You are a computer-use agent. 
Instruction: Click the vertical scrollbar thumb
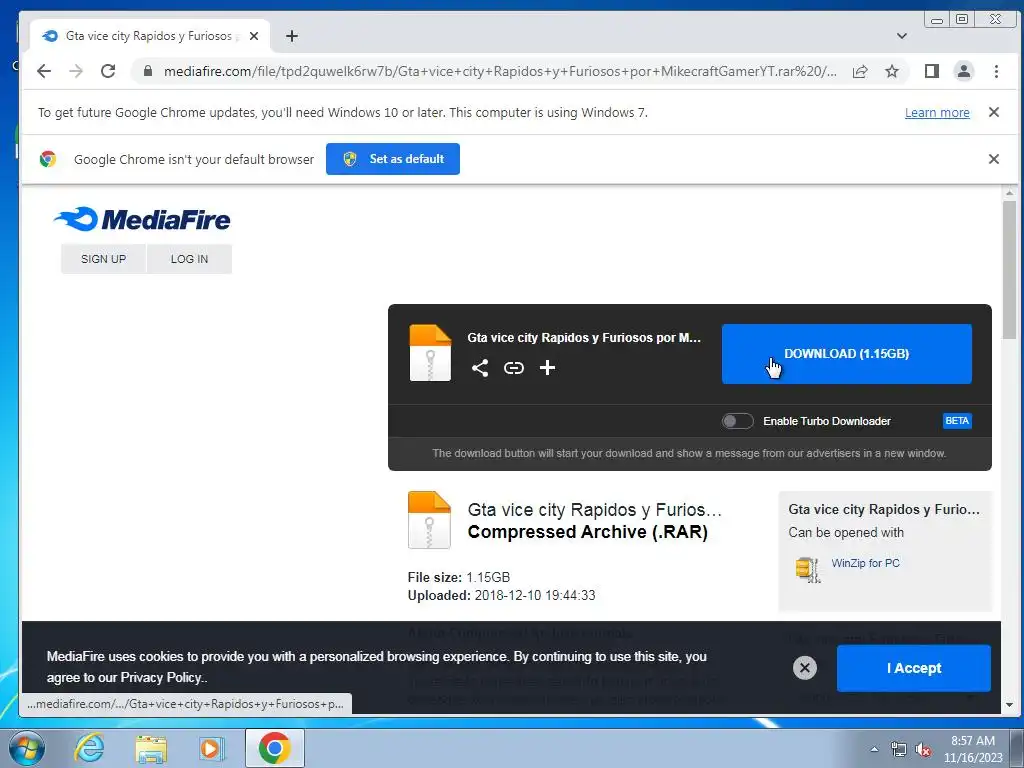(x=1010, y=270)
